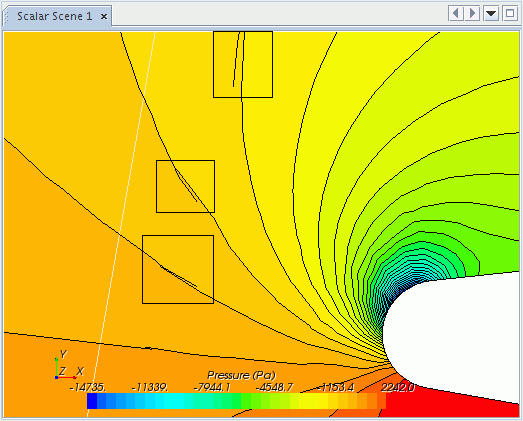523x421 pixels.
Task: Pick the dark blue end of the pressure color bar
Action: pos(92,401)
